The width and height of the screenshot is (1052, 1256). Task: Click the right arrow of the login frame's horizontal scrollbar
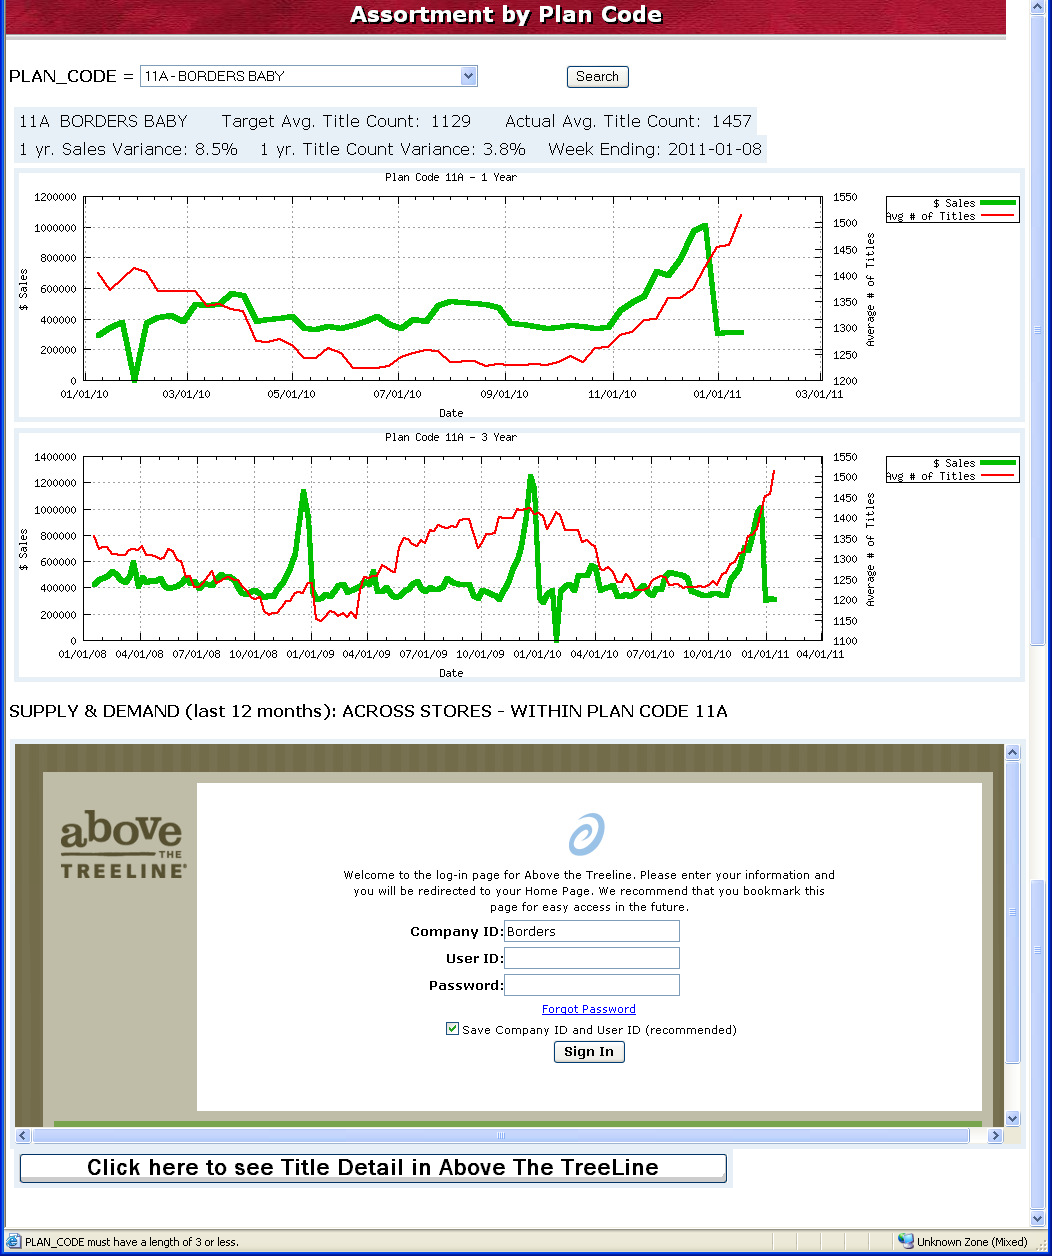995,1136
